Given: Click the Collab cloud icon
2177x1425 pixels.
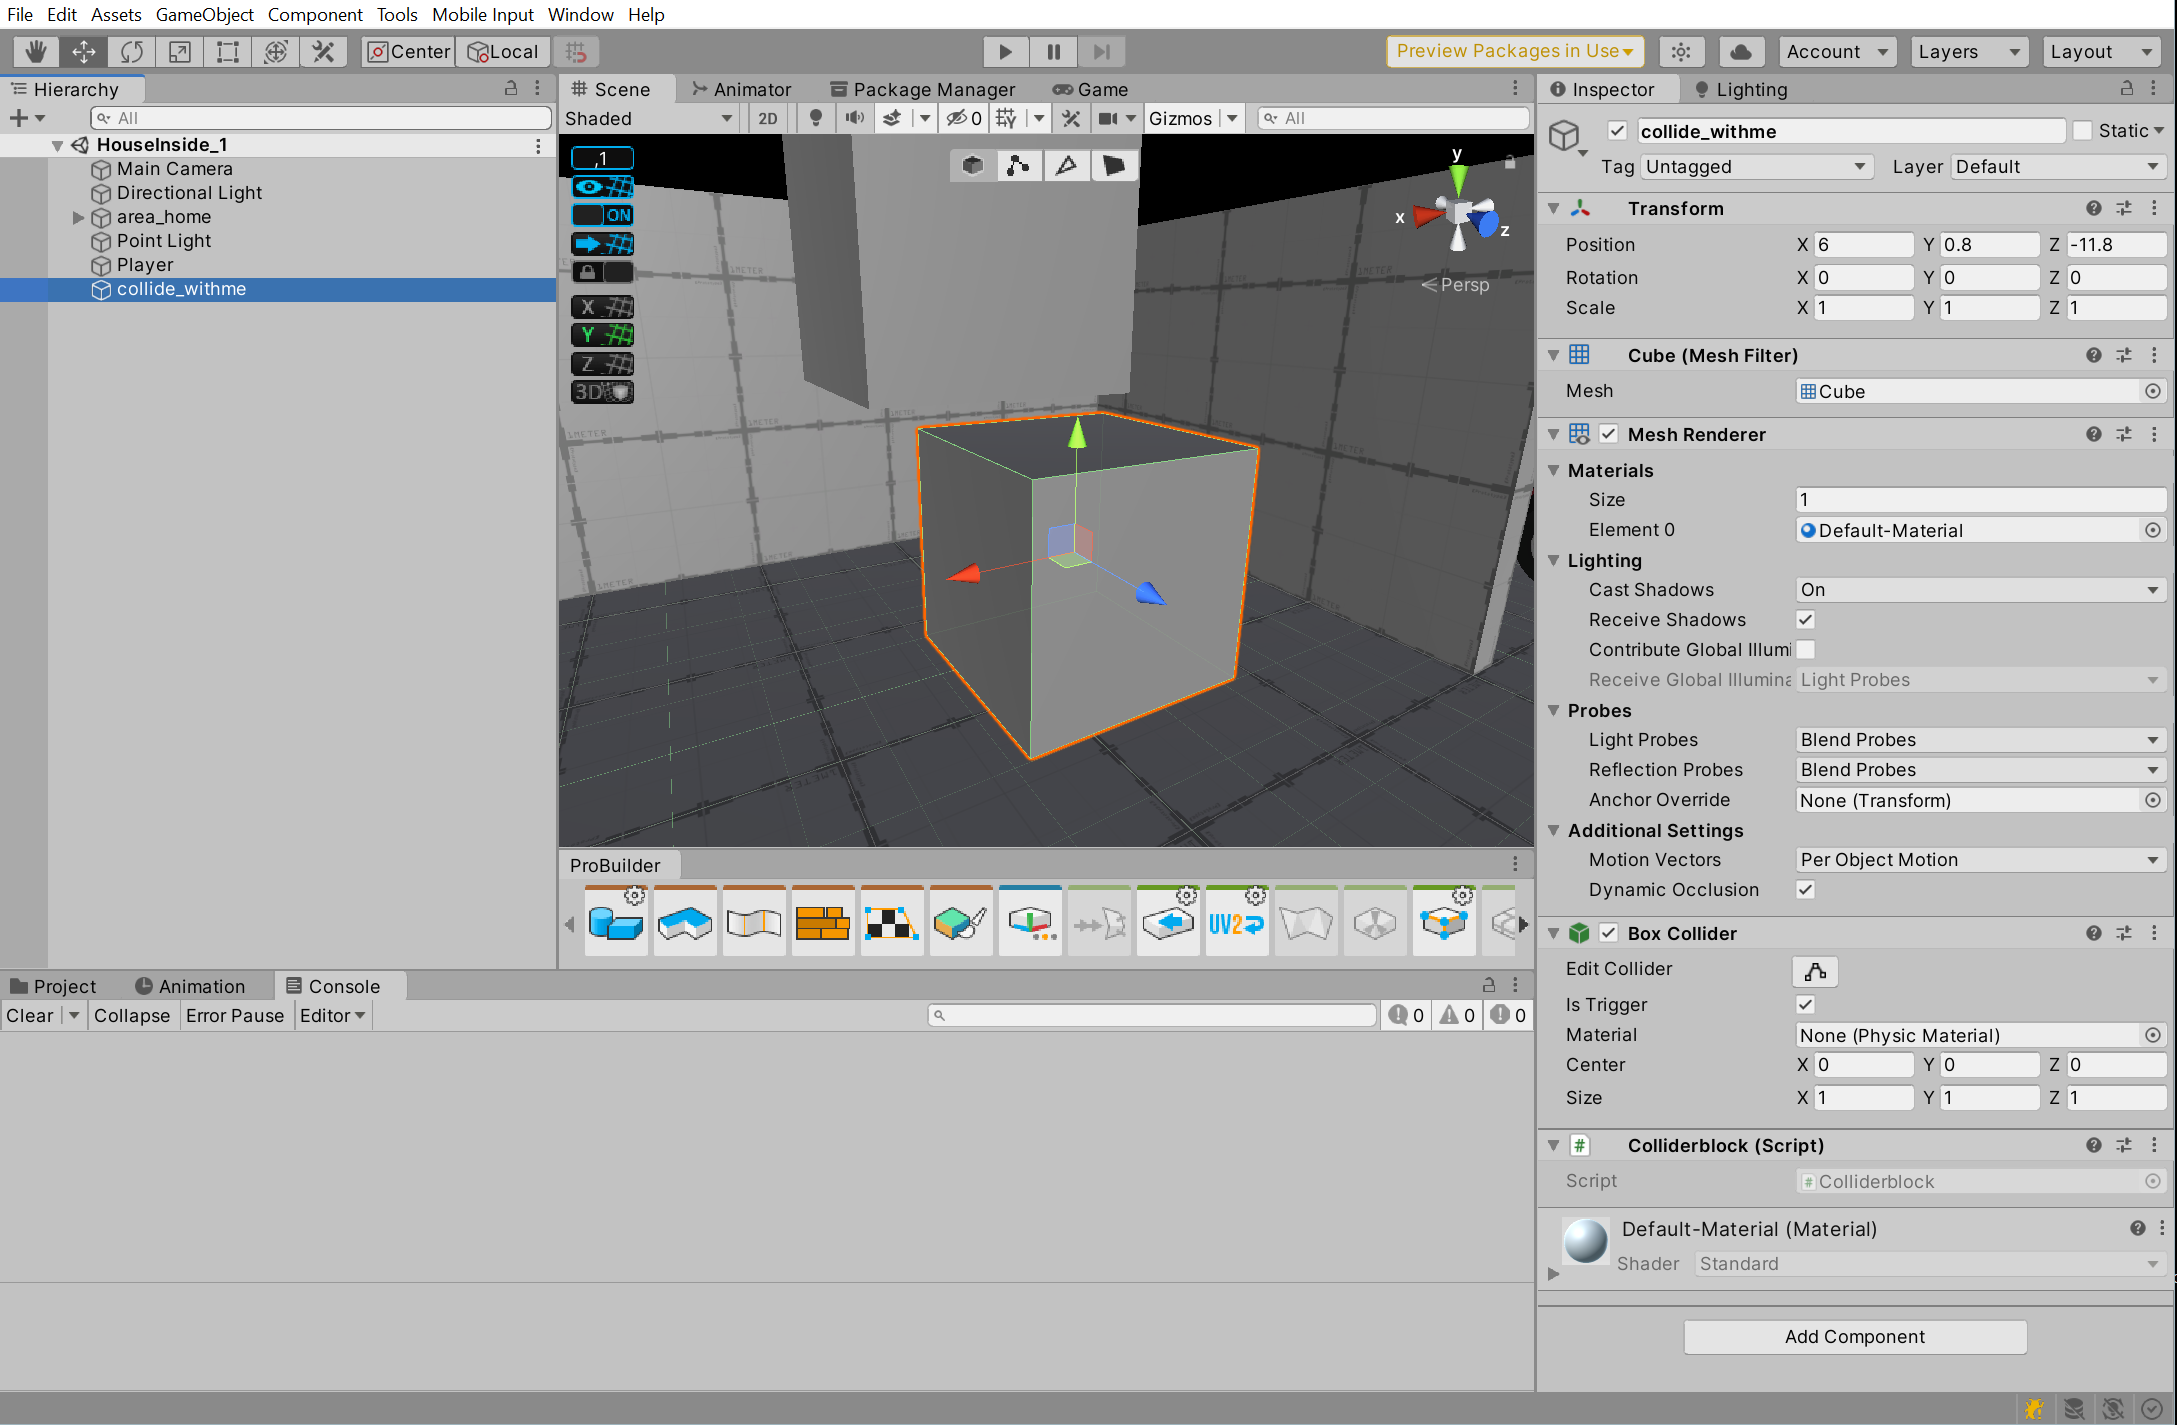Looking at the screenshot, I should coord(1741,52).
